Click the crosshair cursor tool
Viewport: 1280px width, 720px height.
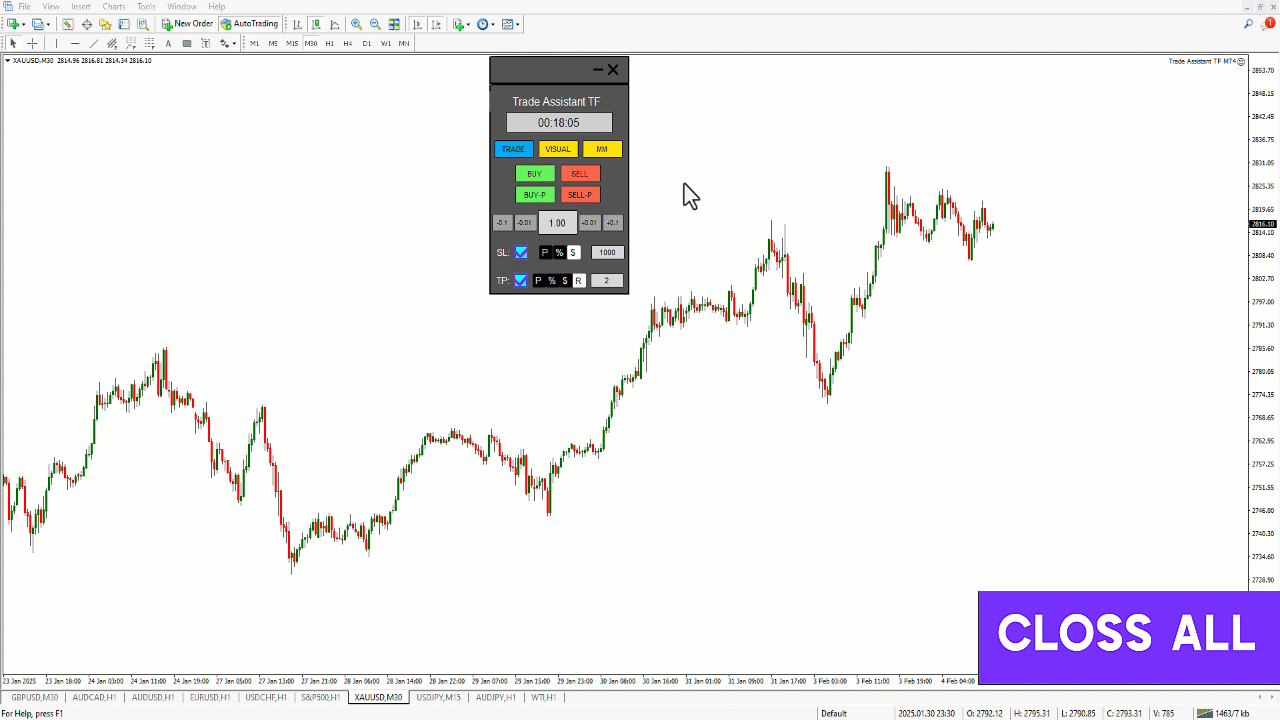32,43
